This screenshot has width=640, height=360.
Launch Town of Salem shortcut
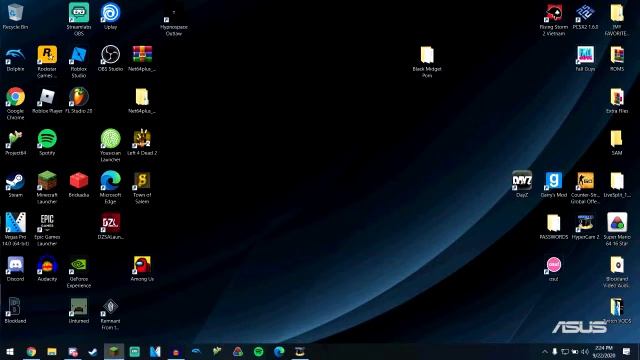pos(142,187)
